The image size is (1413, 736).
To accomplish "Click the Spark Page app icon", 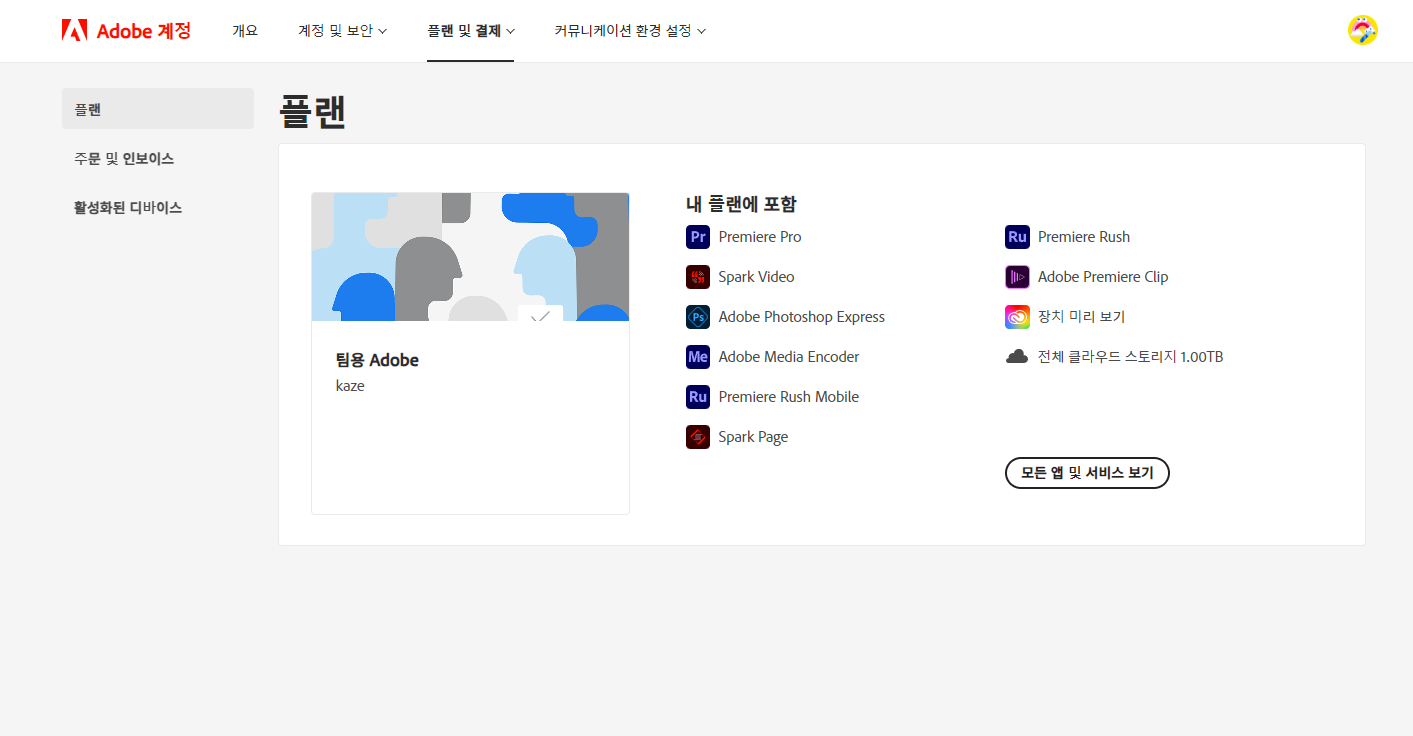I will point(698,437).
